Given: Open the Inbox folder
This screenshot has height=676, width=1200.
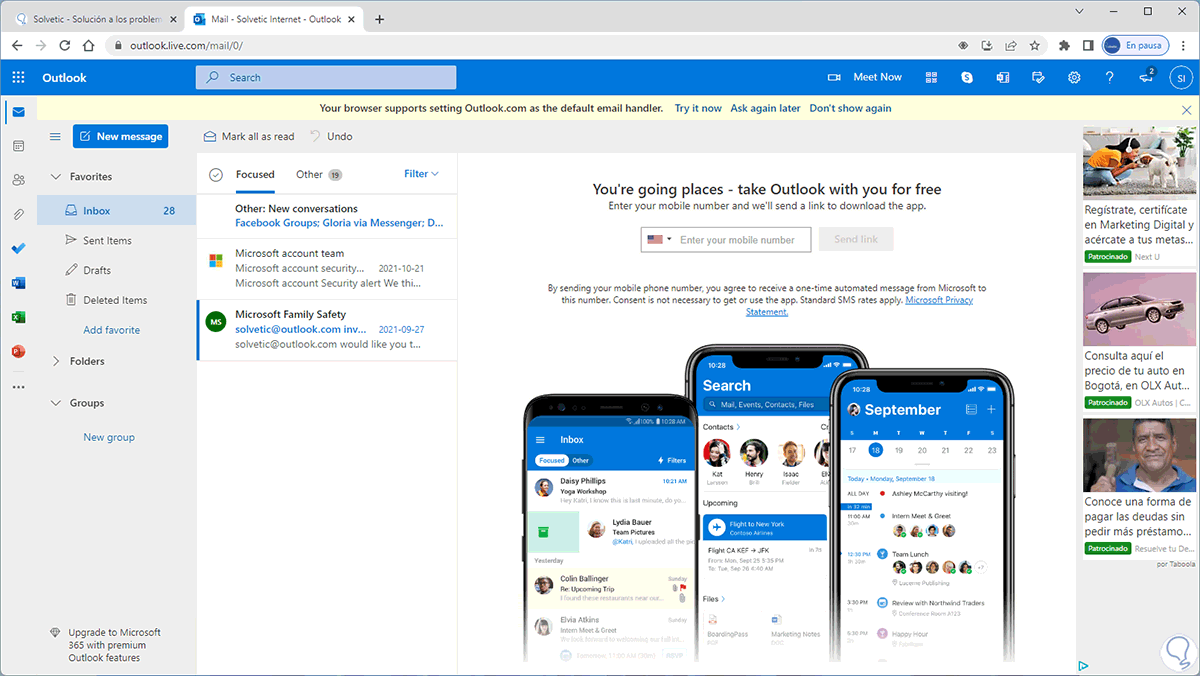Looking at the screenshot, I should [117, 211].
